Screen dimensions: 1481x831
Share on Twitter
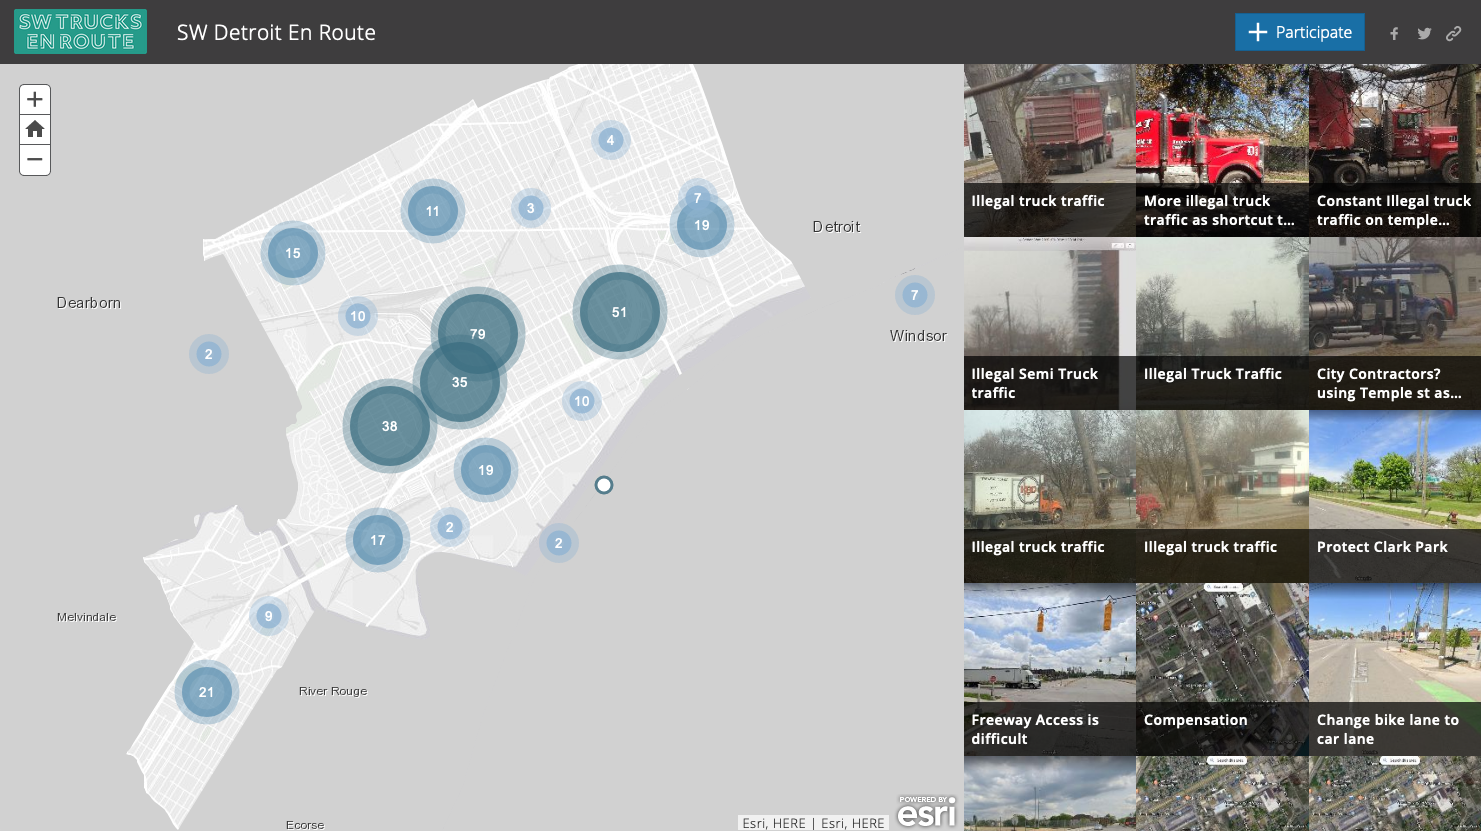[x=1424, y=33]
